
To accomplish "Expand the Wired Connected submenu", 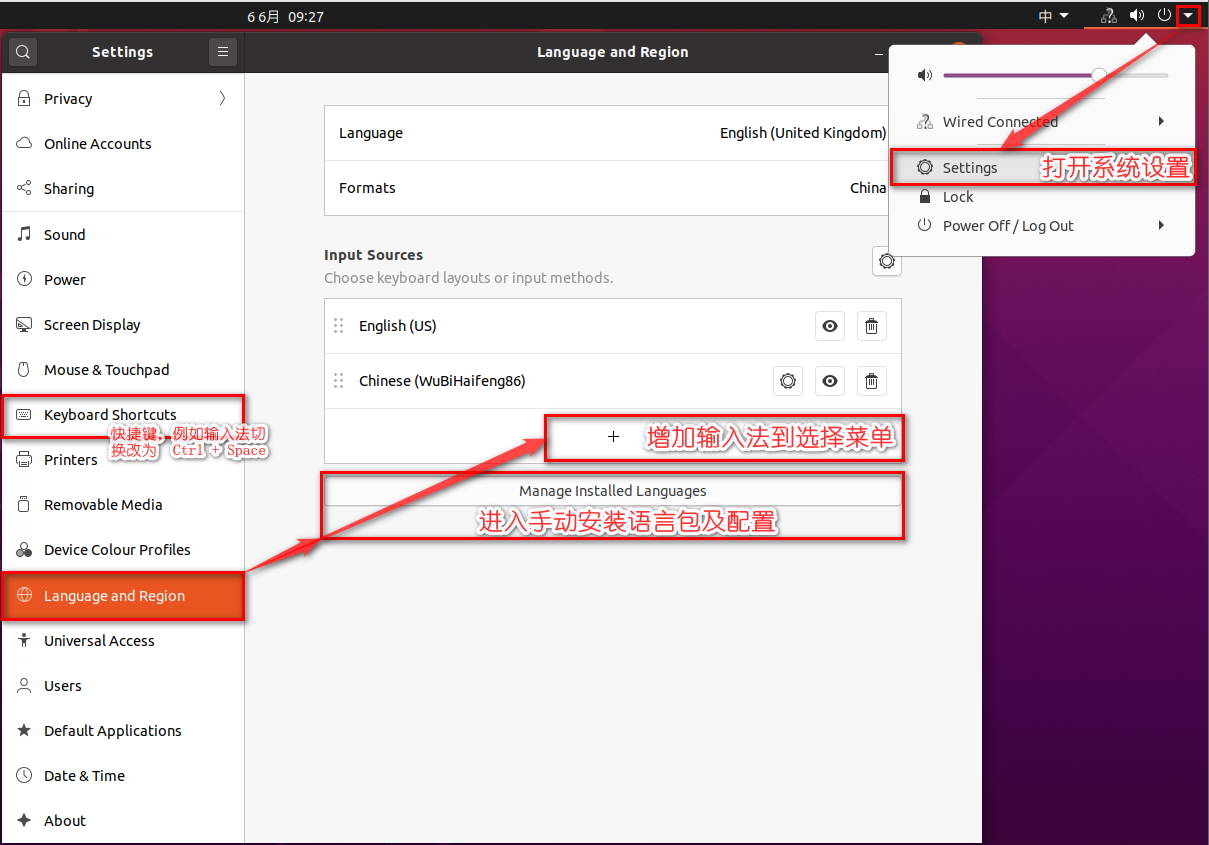I will click(1161, 122).
